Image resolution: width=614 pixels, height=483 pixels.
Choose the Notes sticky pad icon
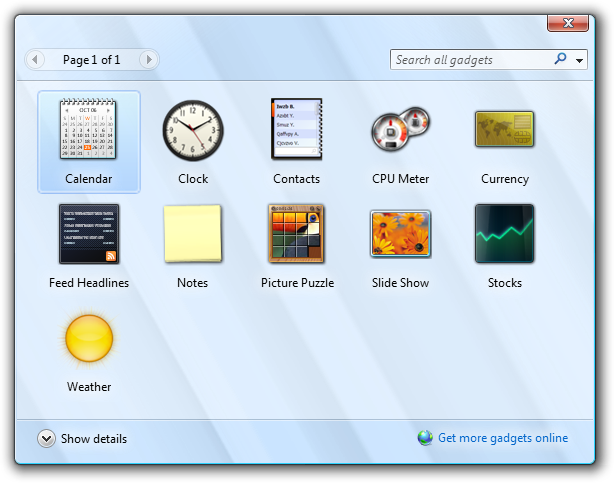click(x=193, y=233)
